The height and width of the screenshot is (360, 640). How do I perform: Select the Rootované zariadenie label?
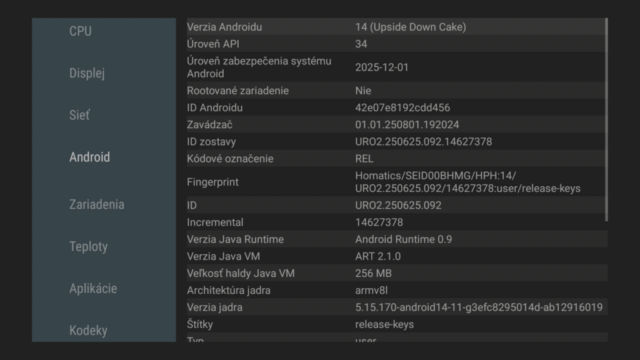click(x=238, y=91)
